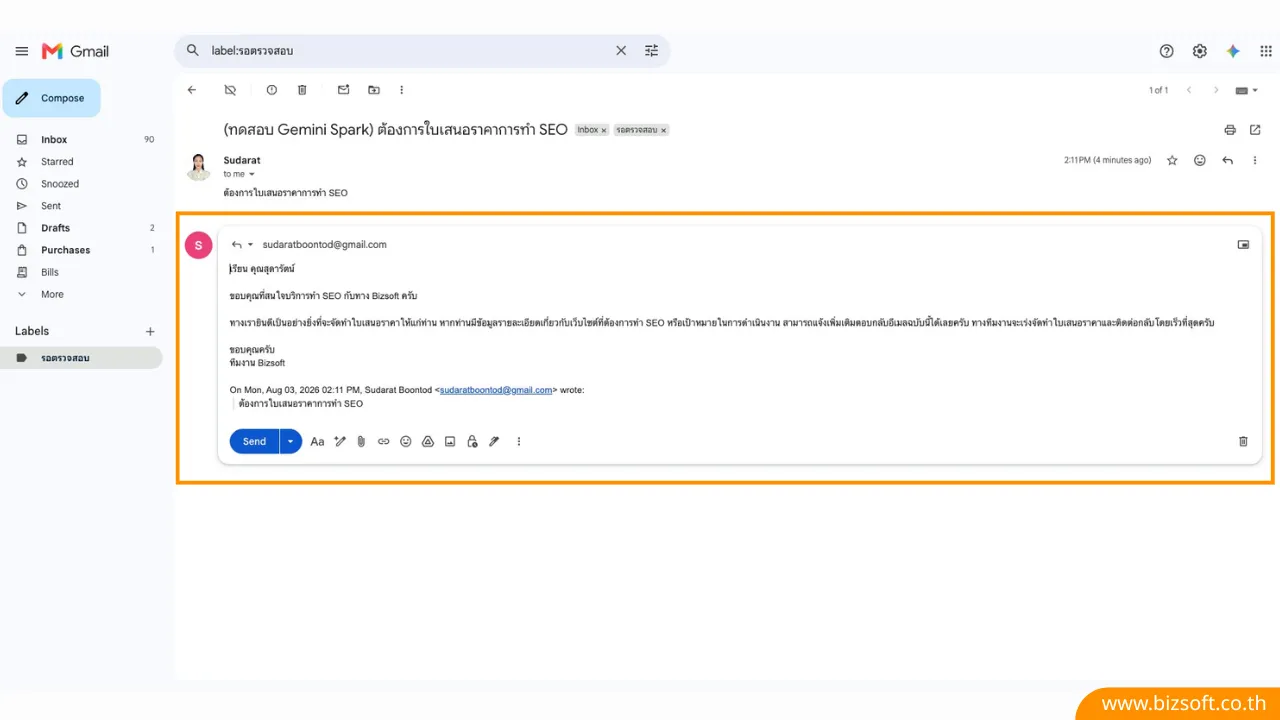Open the Gemini sparkle icon

pyautogui.click(x=1233, y=51)
